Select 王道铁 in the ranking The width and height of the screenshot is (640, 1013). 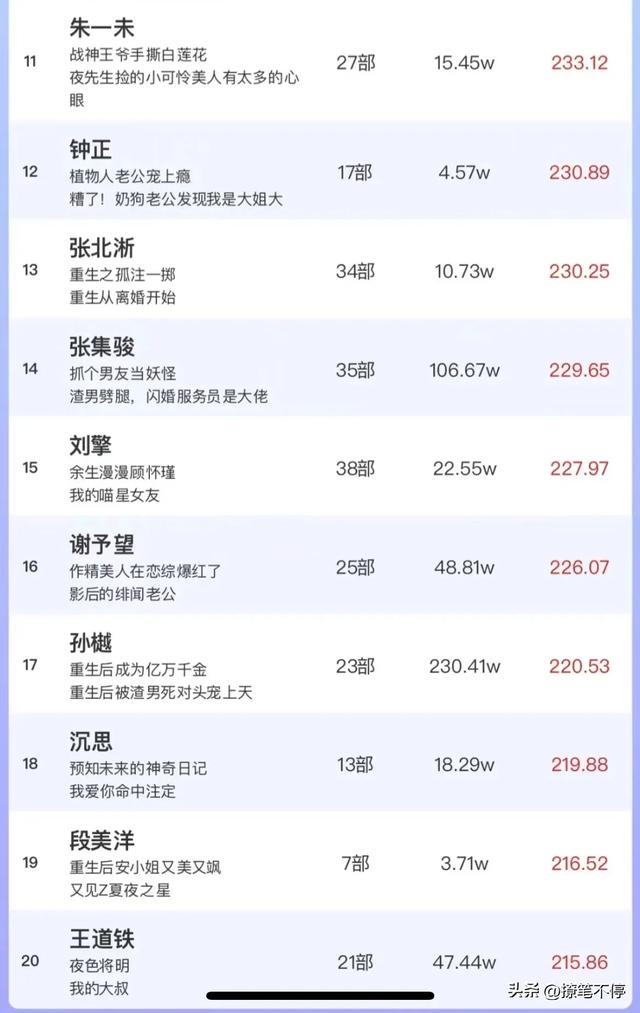click(102, 939)
